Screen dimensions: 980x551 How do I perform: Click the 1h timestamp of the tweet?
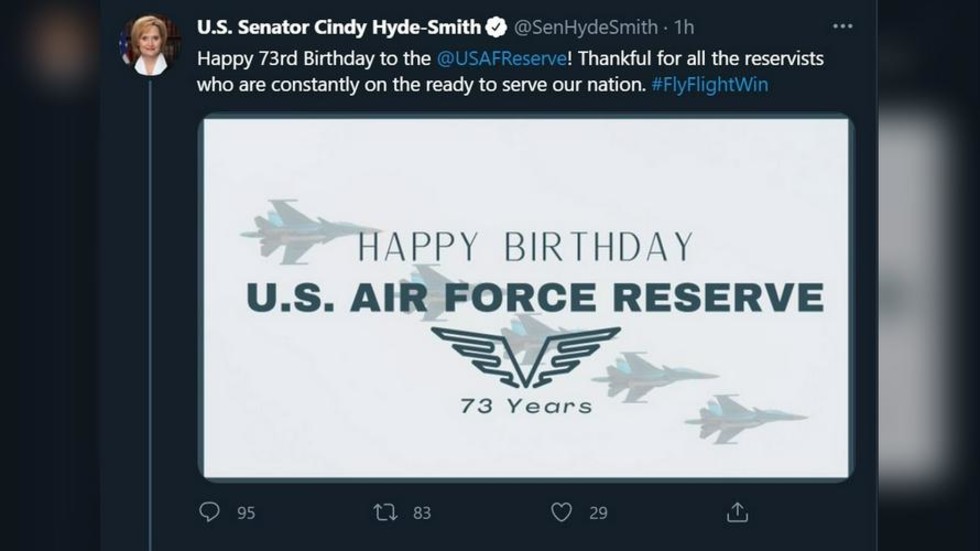(685, 27)
